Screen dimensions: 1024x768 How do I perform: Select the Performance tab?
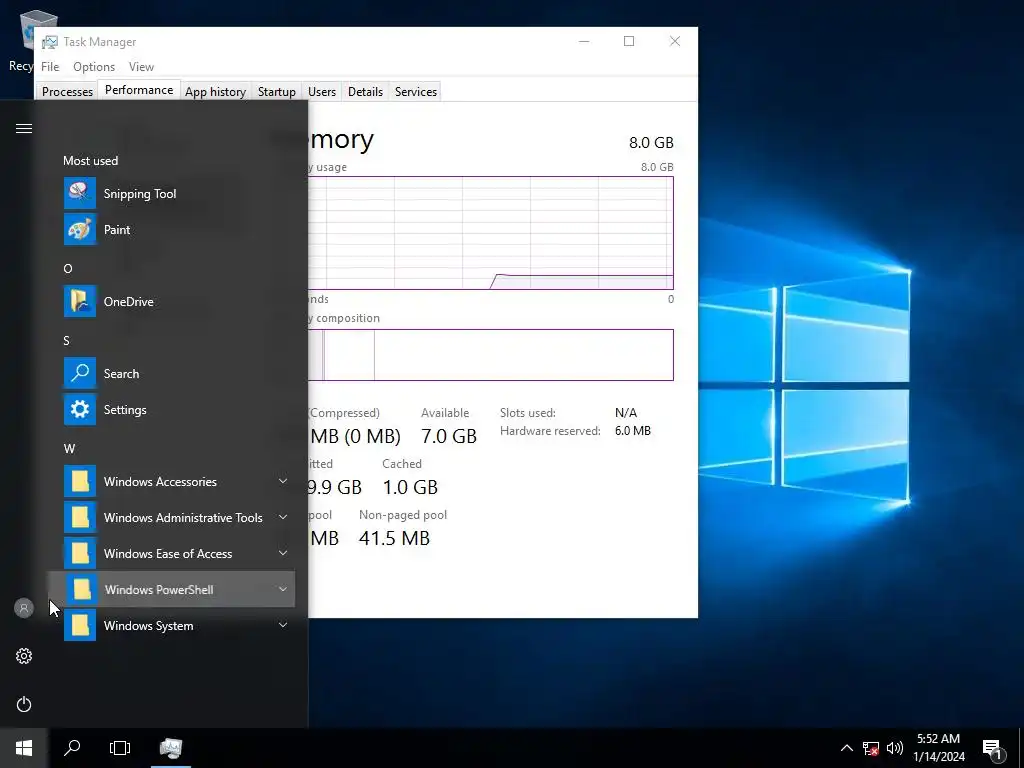click(139, 90)
